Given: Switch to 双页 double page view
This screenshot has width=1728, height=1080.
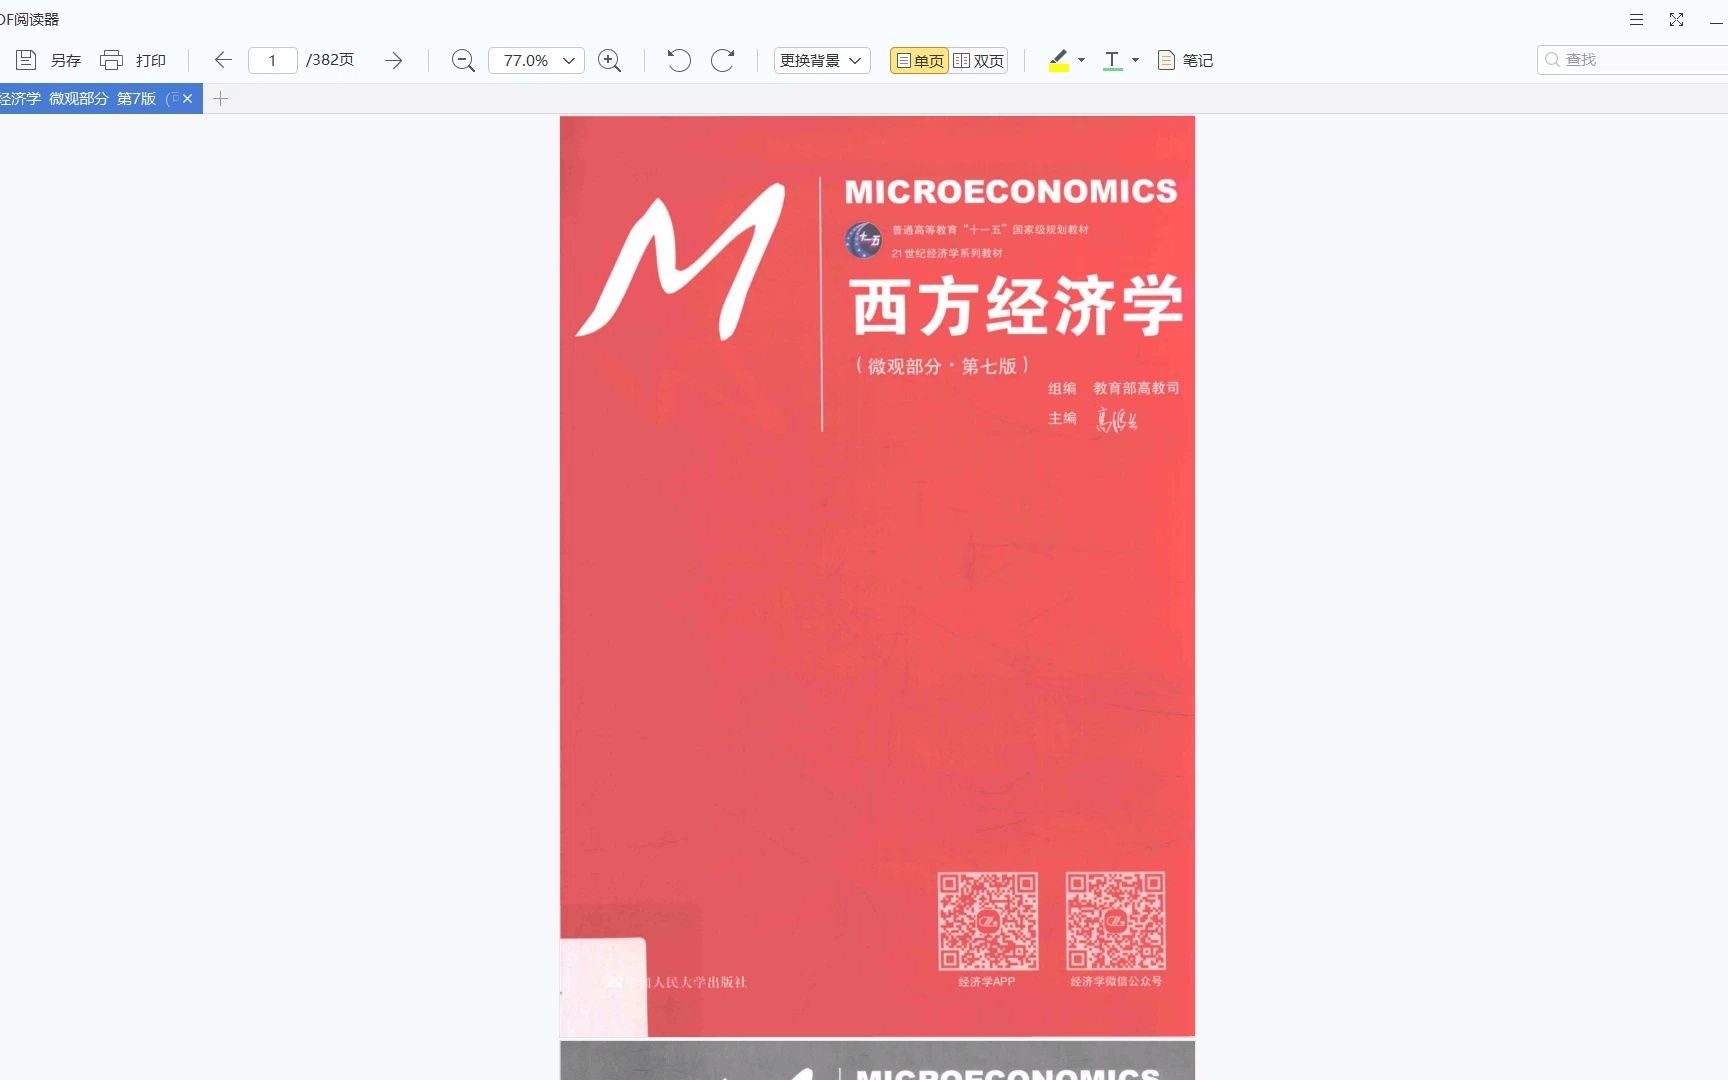Looking at the screenshot, I should point(978,60).
